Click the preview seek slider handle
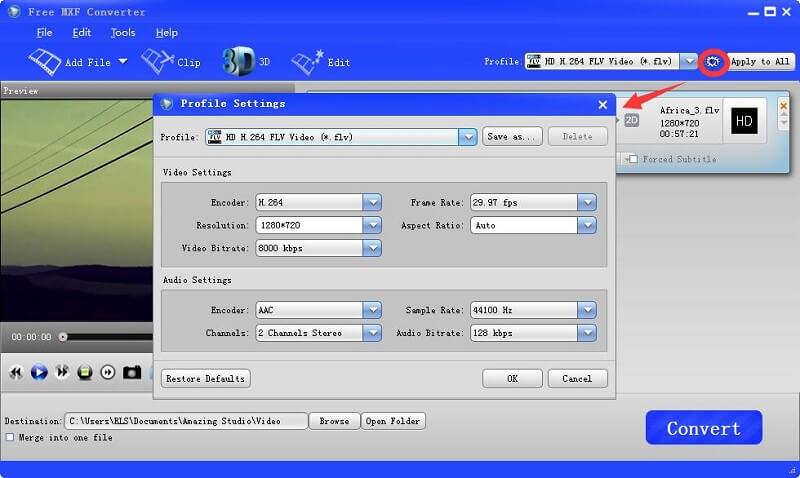The image size is (800, 478). coord(63,337)
